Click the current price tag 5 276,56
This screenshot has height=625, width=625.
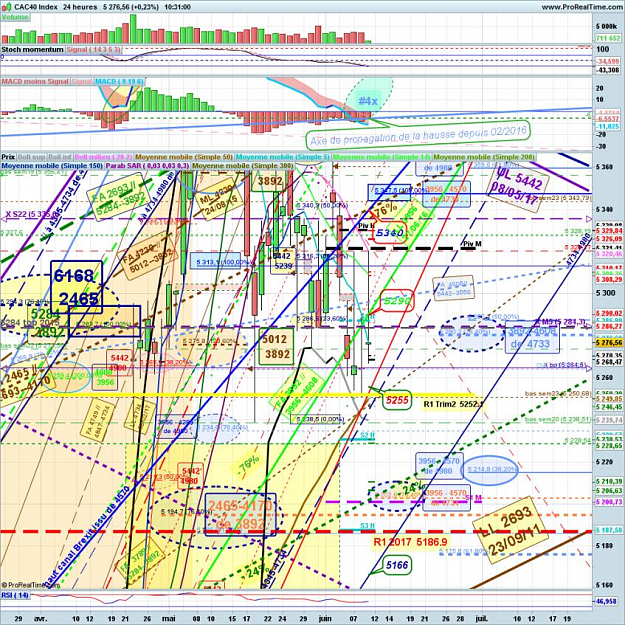(x=609, y=342)
